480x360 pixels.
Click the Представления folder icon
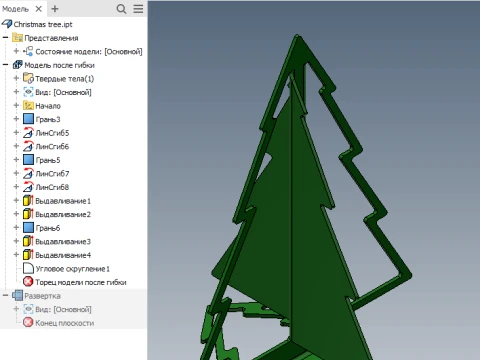[x=17, y=38]
